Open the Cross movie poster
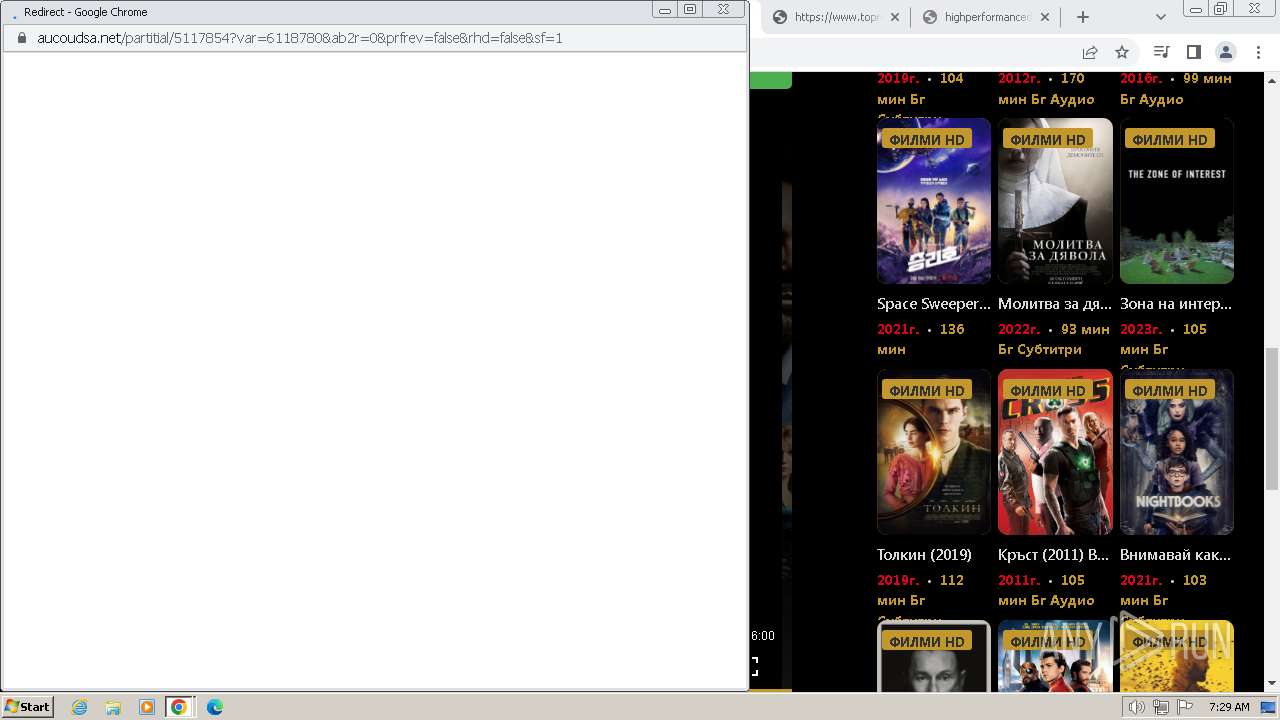Screen dimensions: 1280x720 (x=1055, y=452)
